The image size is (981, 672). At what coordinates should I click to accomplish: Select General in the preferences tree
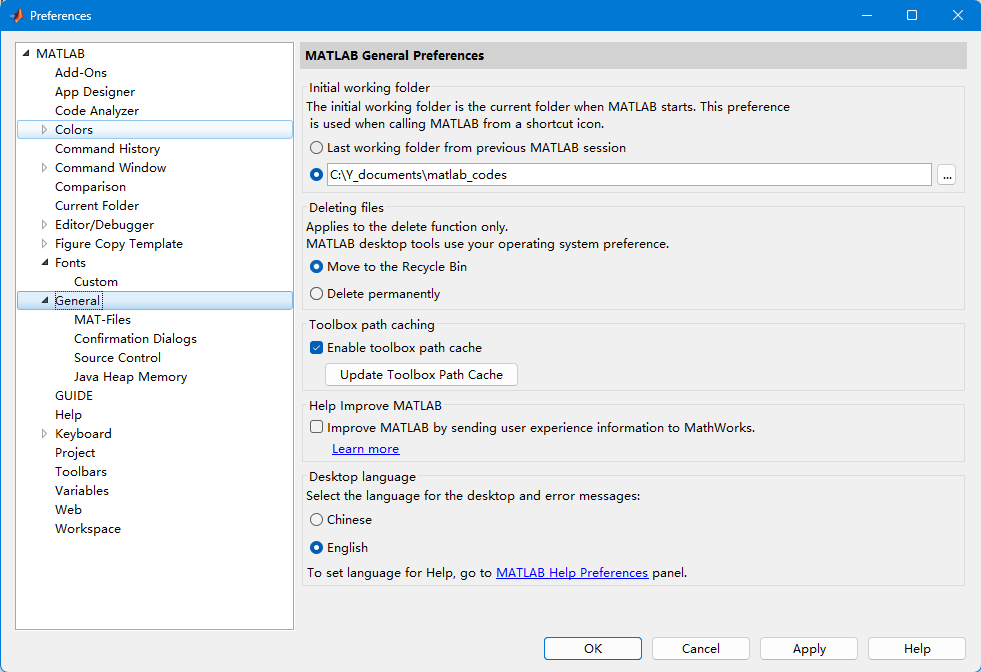point(78,301)
